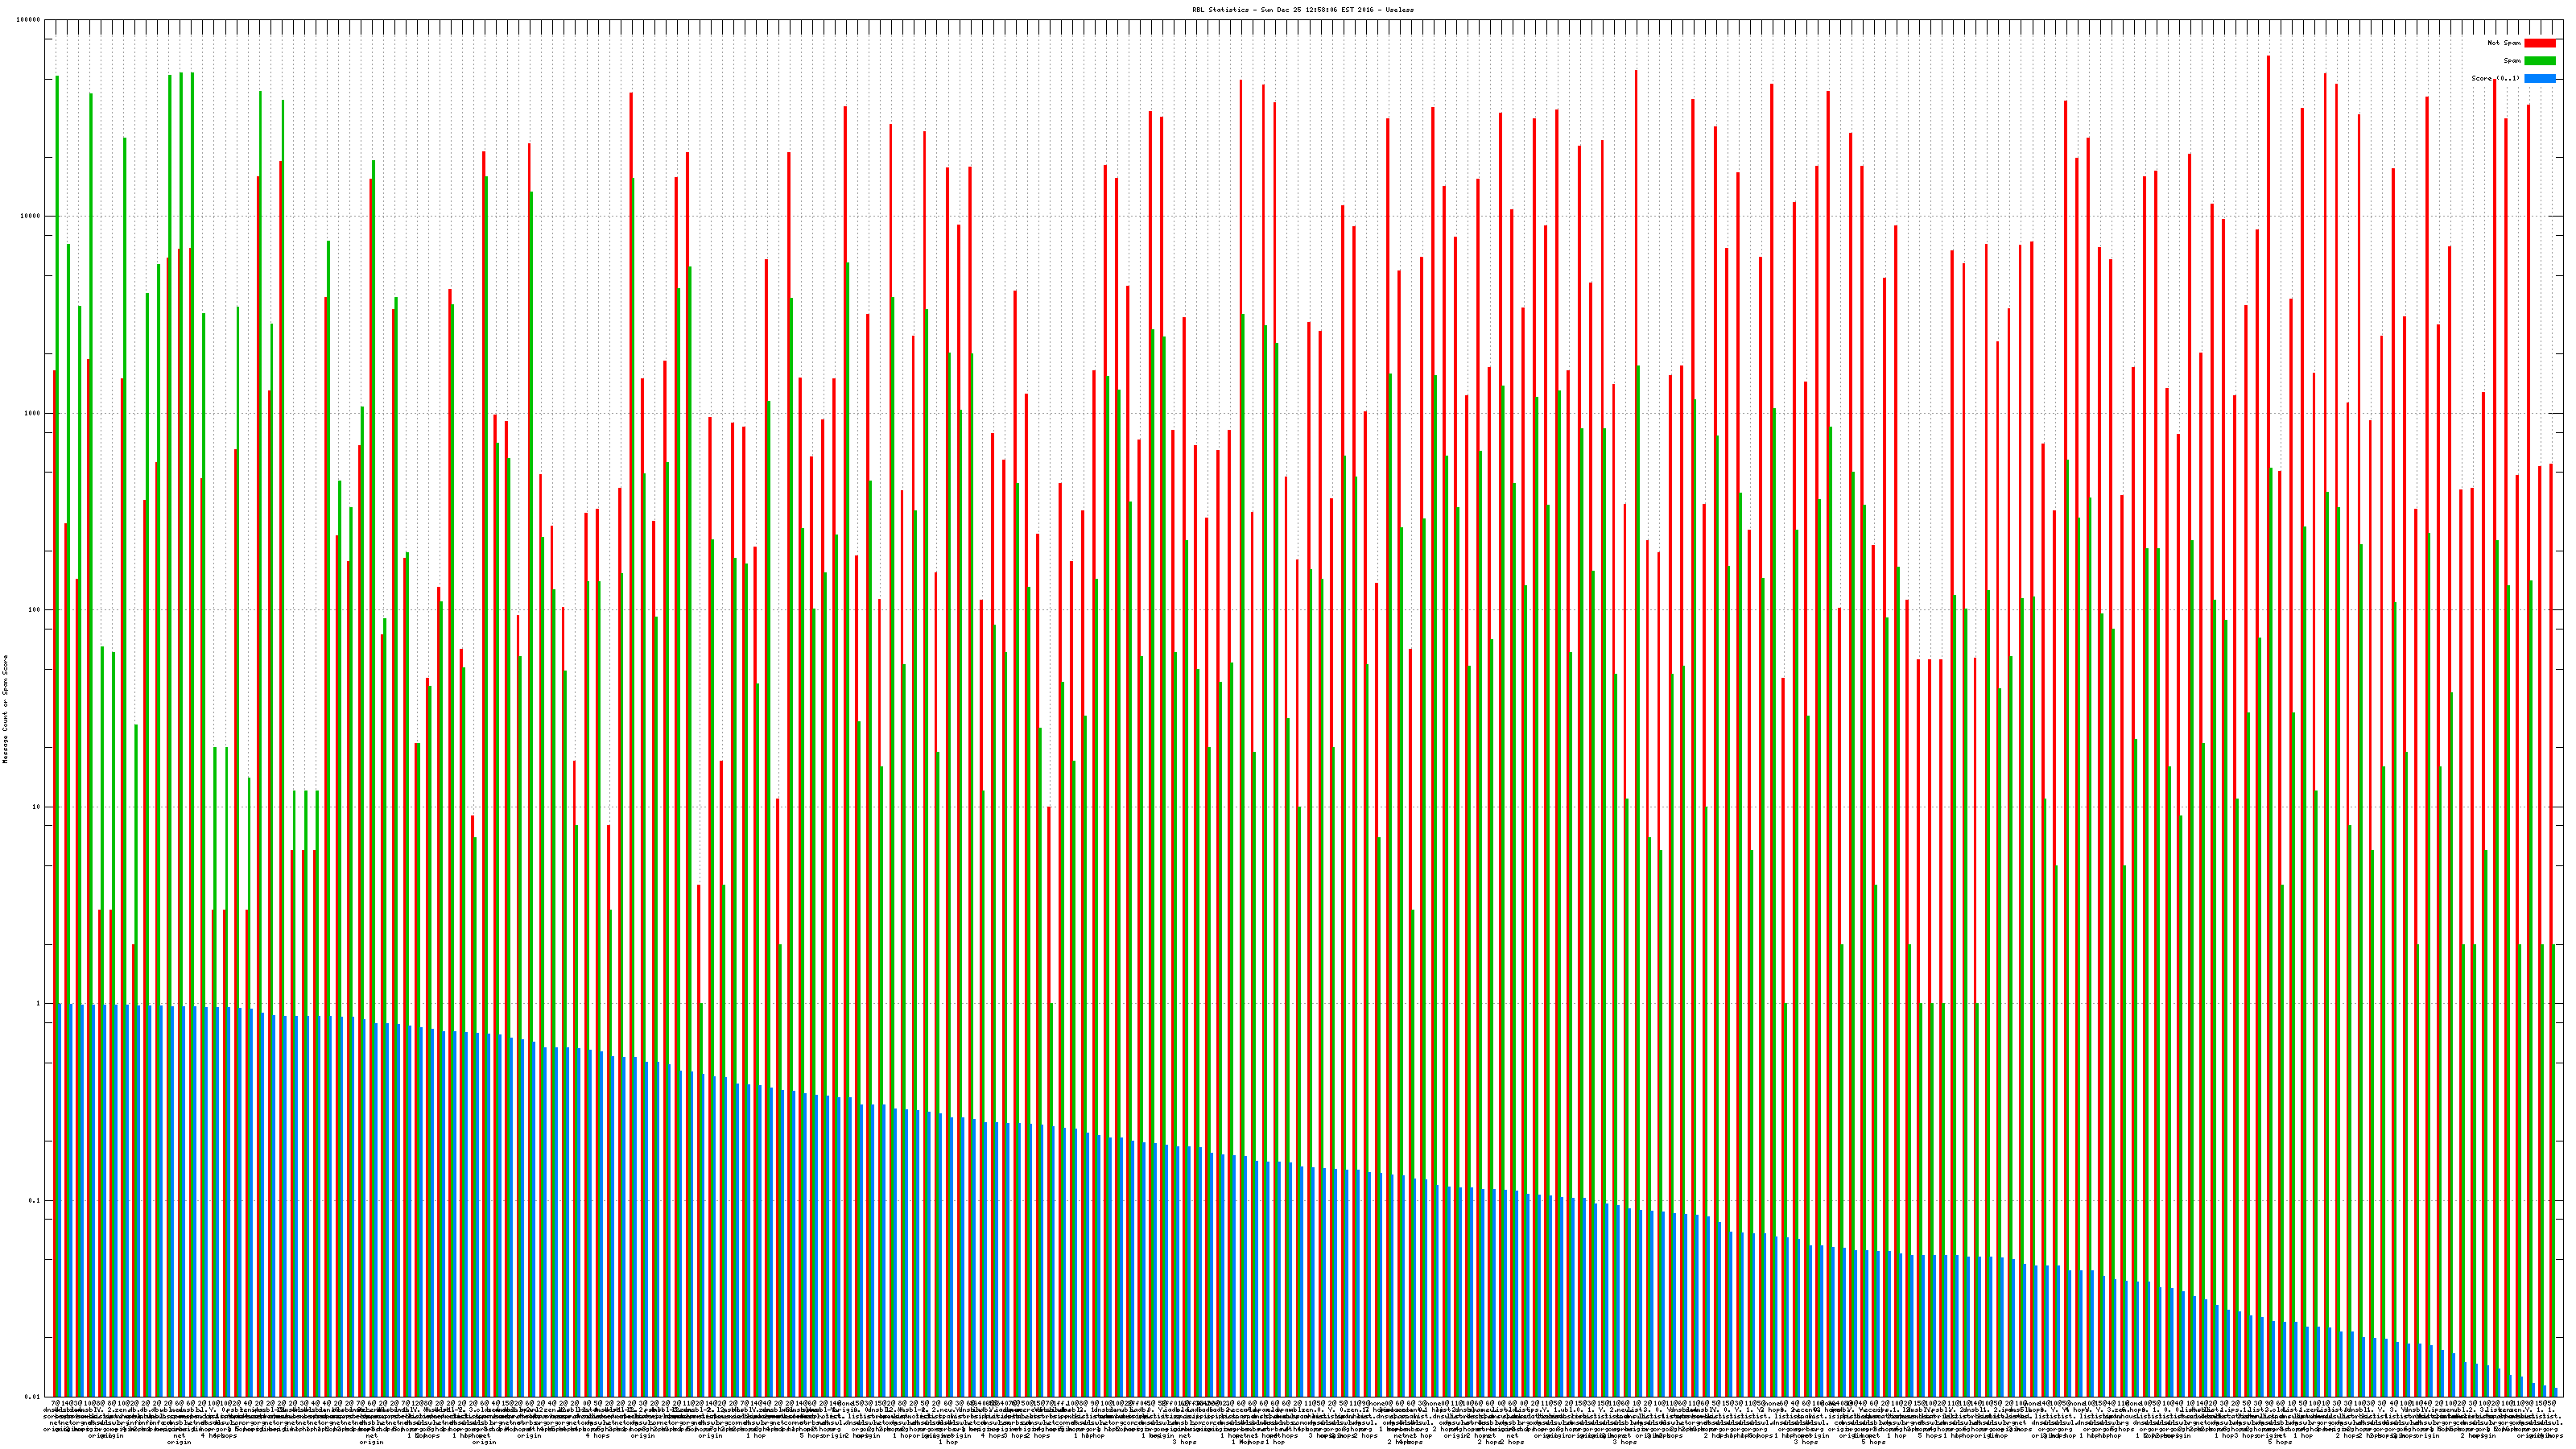
Task: Click the first blue score bar at far left
Action: (x=60, y=1200)
